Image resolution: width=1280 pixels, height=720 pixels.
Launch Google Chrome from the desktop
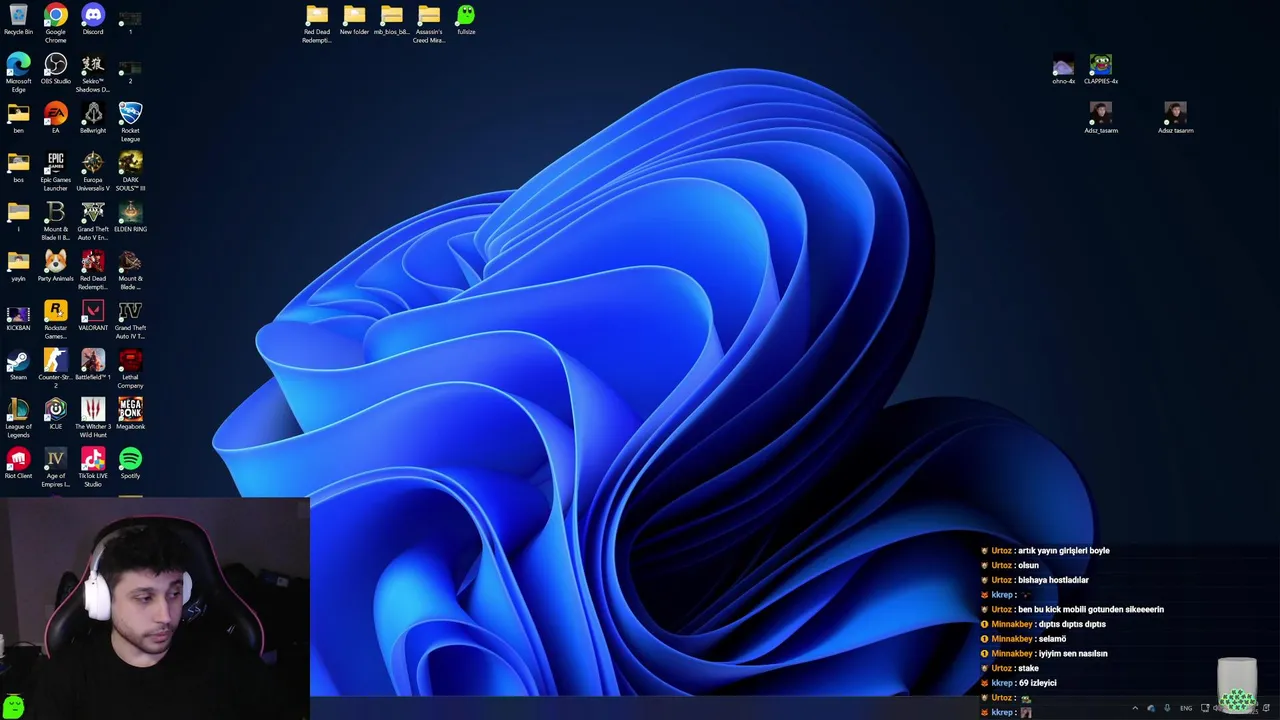point(55,19)
